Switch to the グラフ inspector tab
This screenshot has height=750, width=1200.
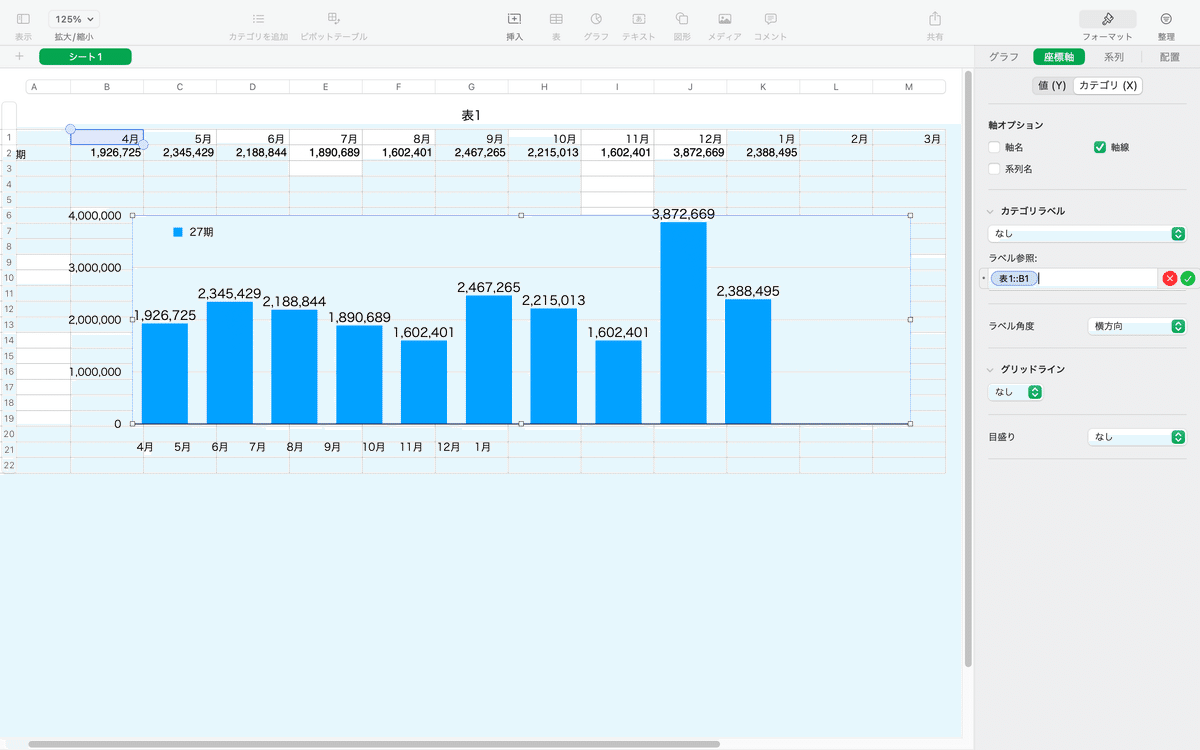coord(1004,57)
